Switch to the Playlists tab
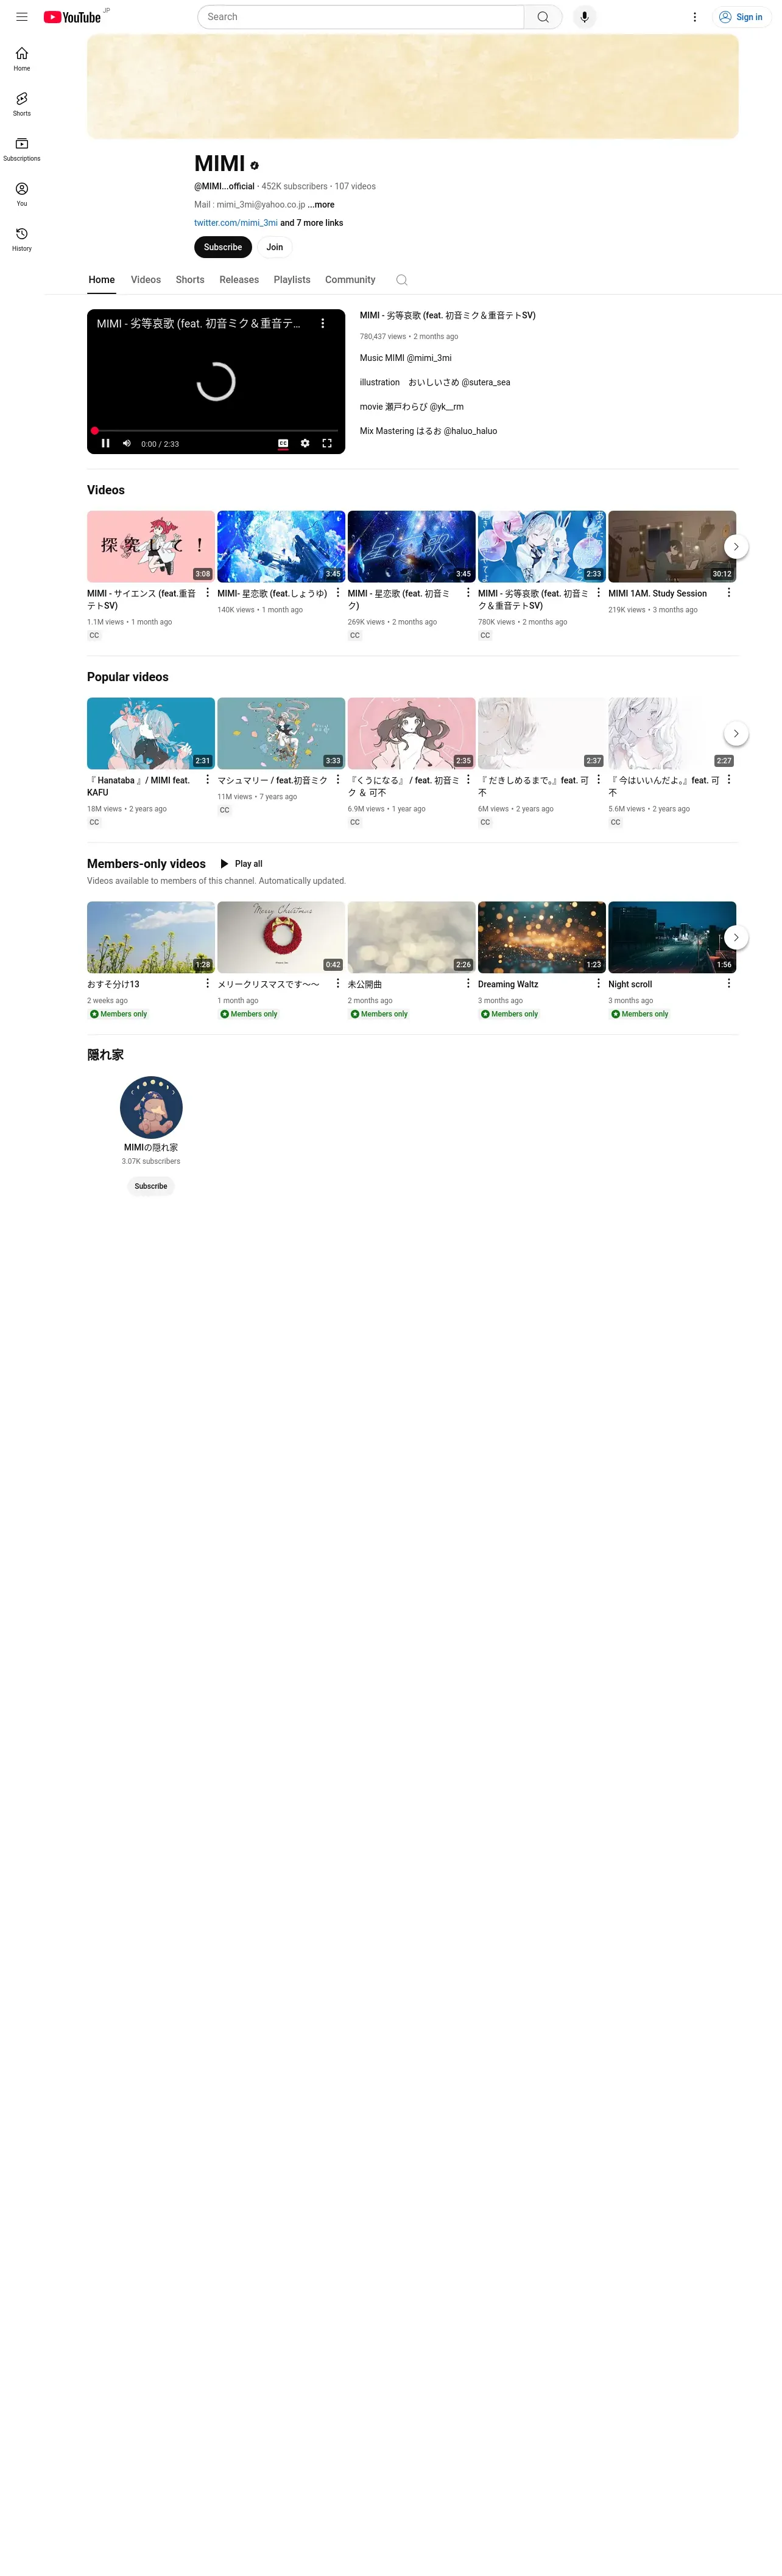 pos(292,280)
